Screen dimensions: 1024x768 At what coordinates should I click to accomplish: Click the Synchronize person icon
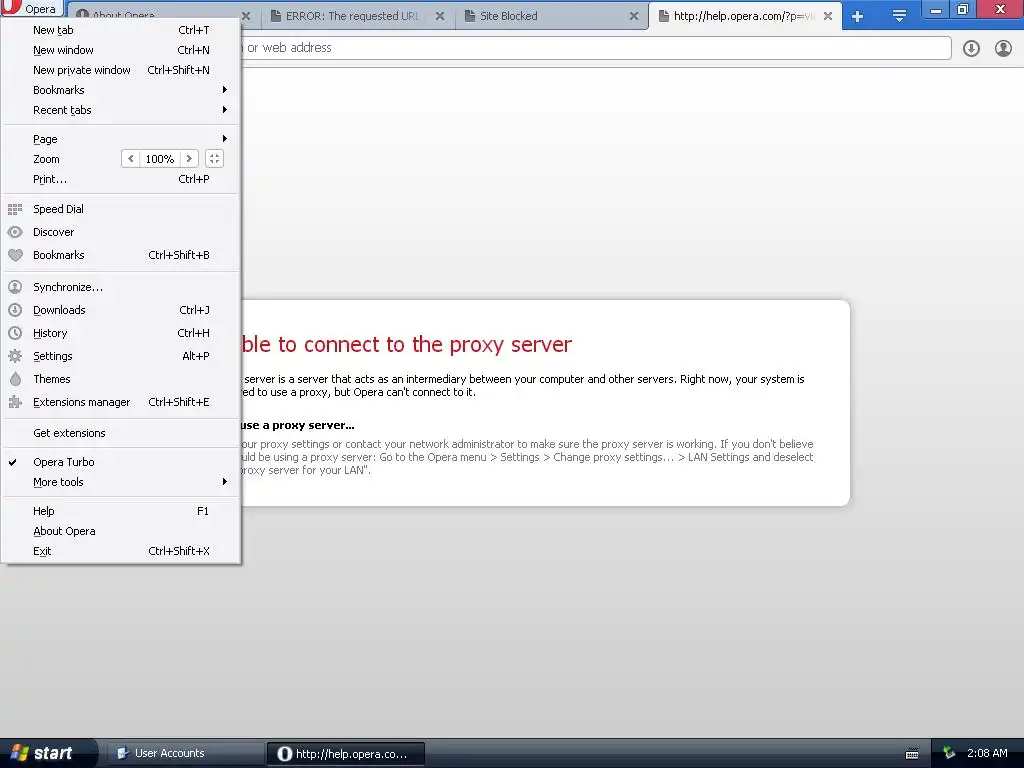pos(15,287)
